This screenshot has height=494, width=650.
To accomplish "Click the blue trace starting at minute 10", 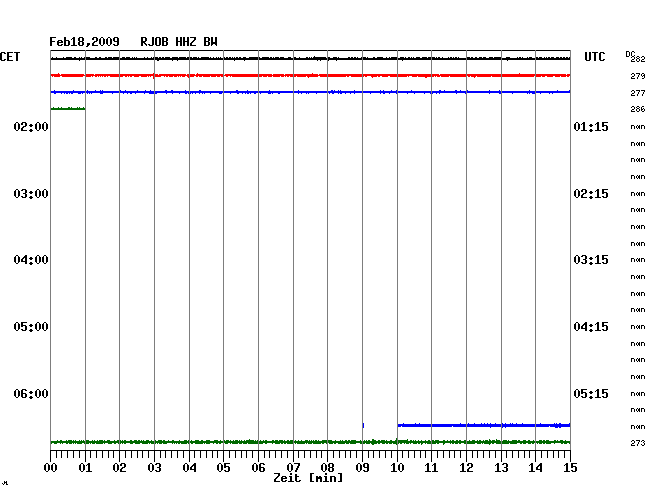I will tap(484, 425).
